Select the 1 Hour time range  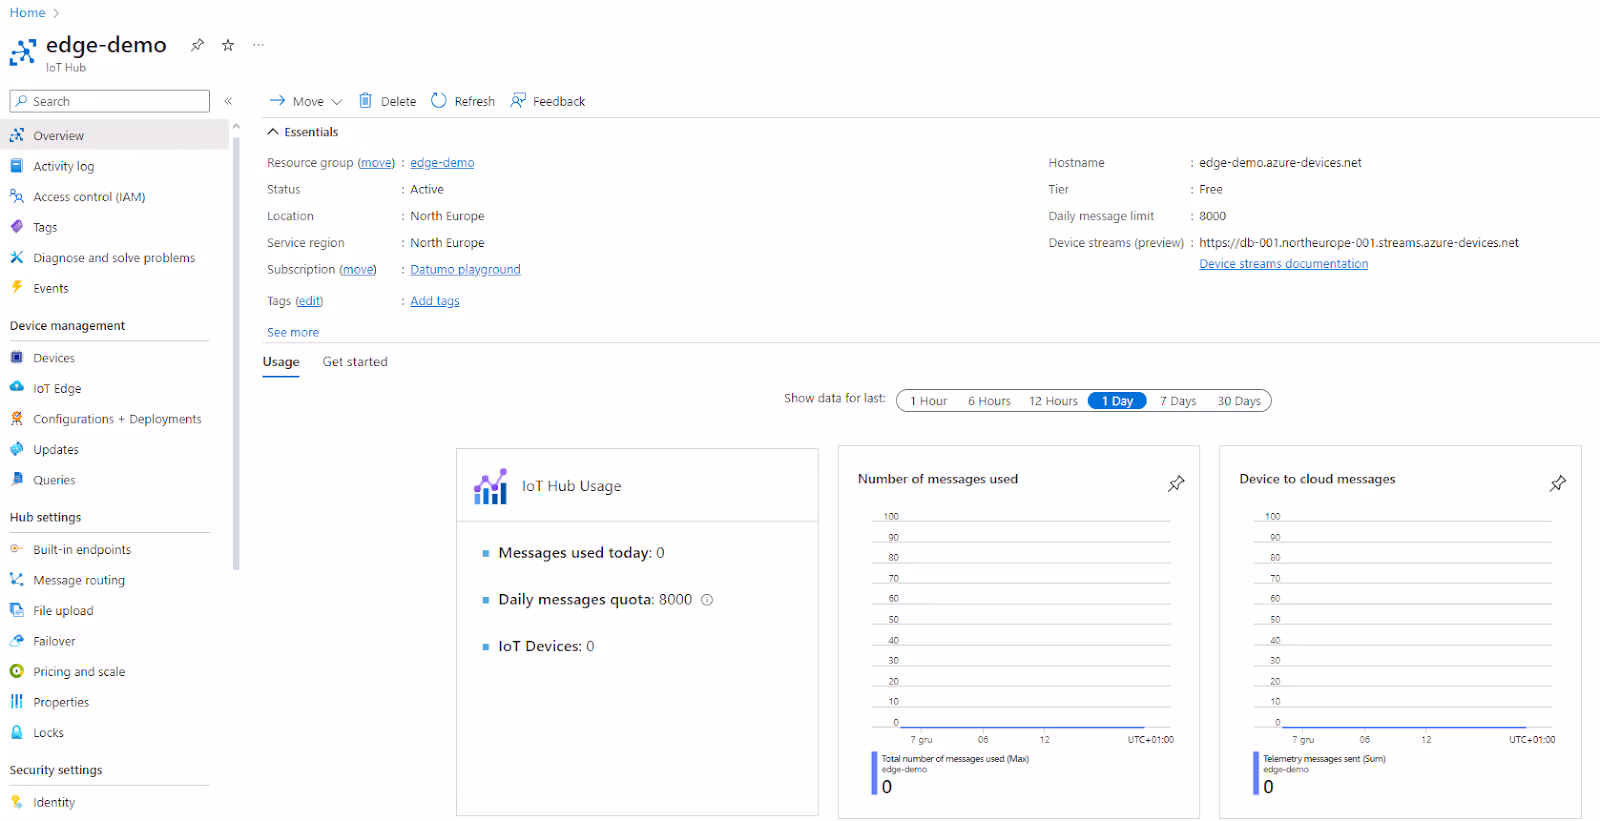[928, 401]
